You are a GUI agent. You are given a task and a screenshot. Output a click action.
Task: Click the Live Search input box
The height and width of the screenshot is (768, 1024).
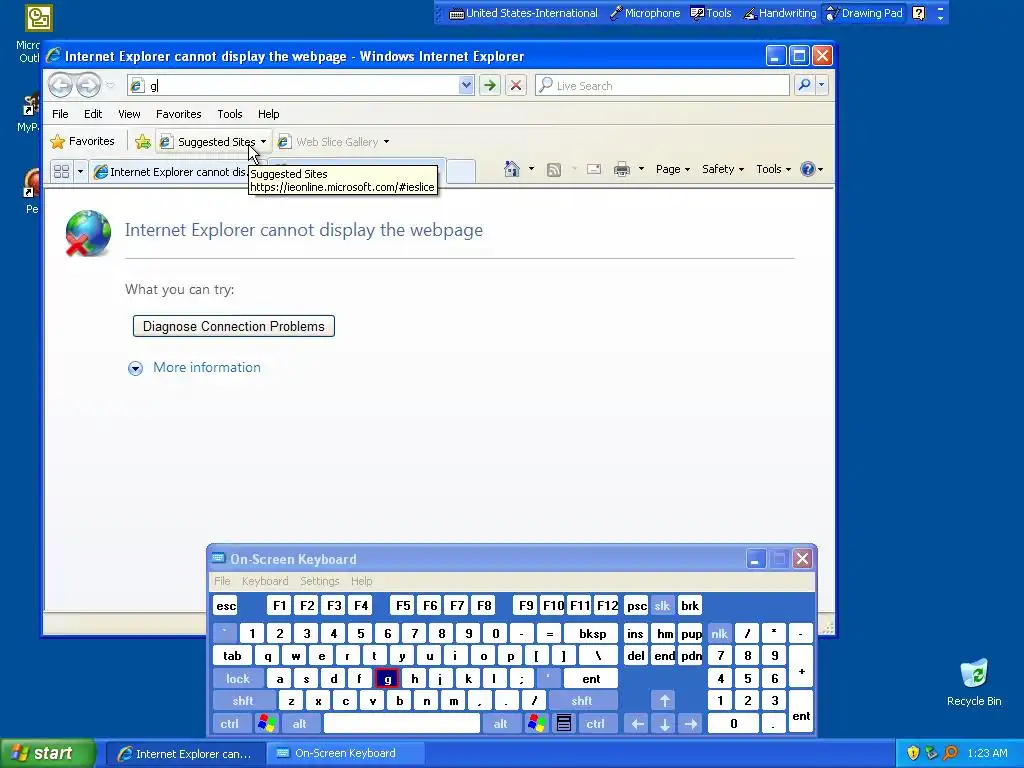coord(663,86)
